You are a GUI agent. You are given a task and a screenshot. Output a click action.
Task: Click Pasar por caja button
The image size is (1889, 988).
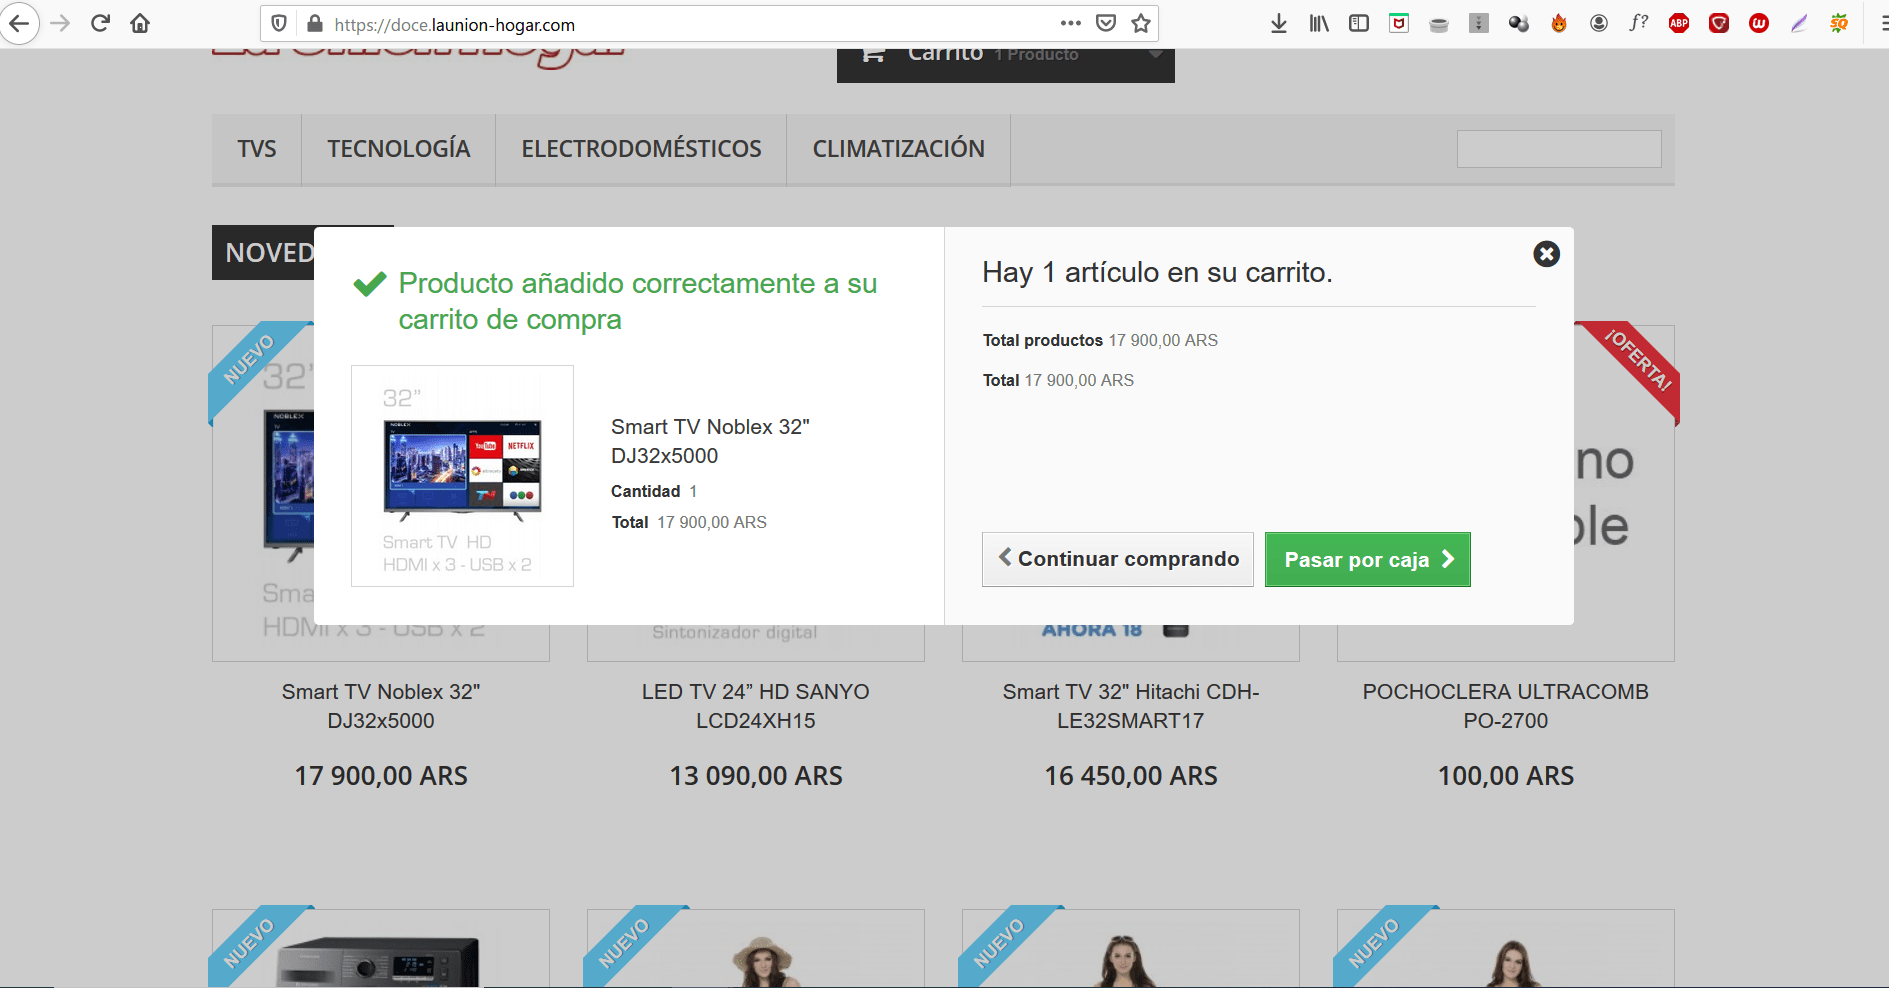click(x=1367, y=559)
